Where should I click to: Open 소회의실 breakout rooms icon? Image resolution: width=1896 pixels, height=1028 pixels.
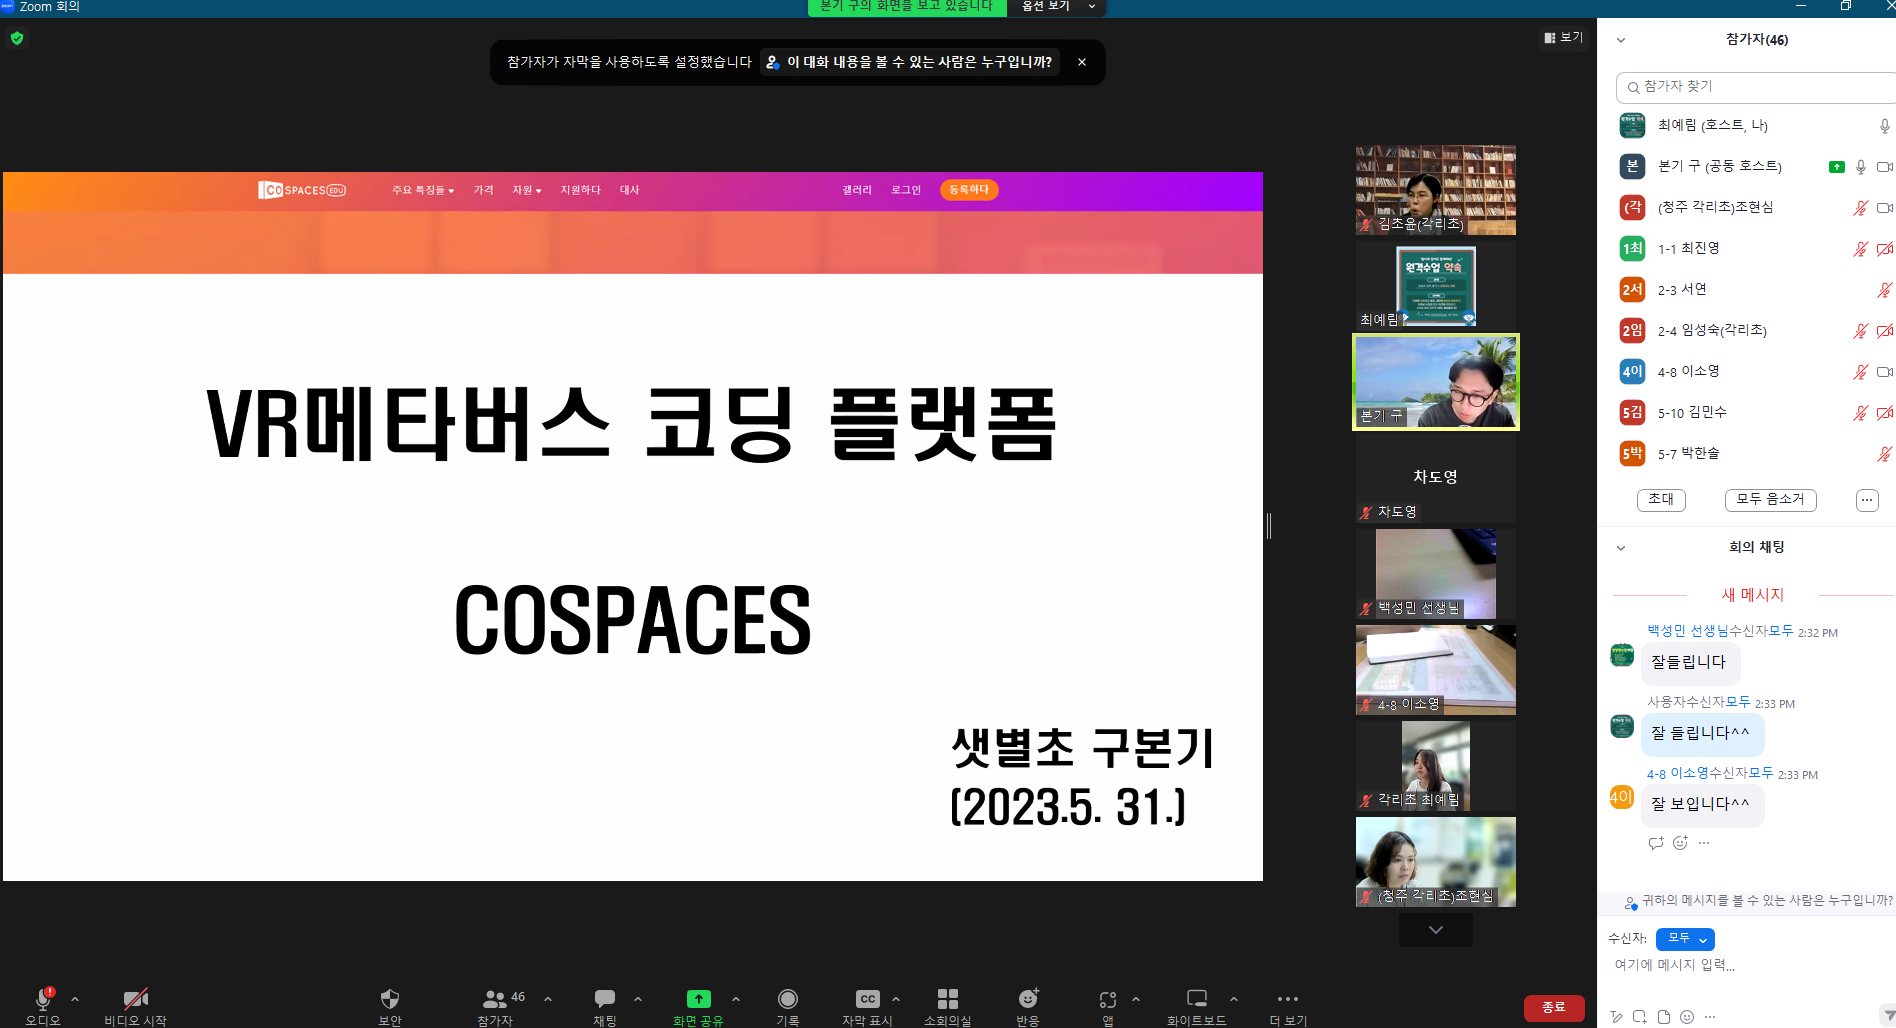click(948, 998)
